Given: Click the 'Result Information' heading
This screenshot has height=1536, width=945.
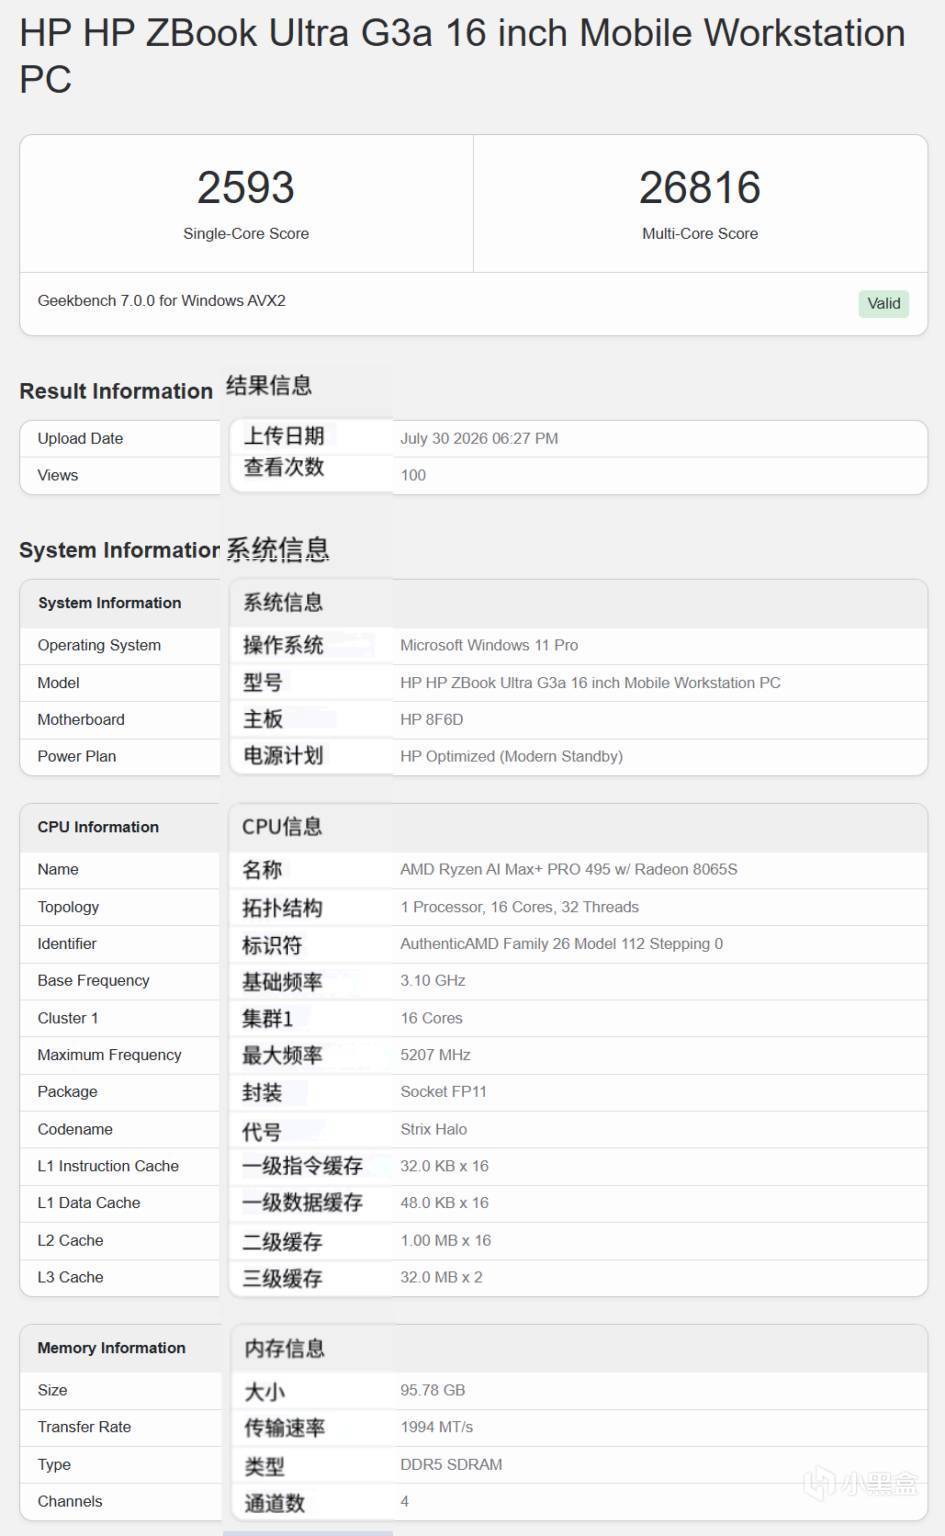Looking at the screenshot, I should 116,391.
